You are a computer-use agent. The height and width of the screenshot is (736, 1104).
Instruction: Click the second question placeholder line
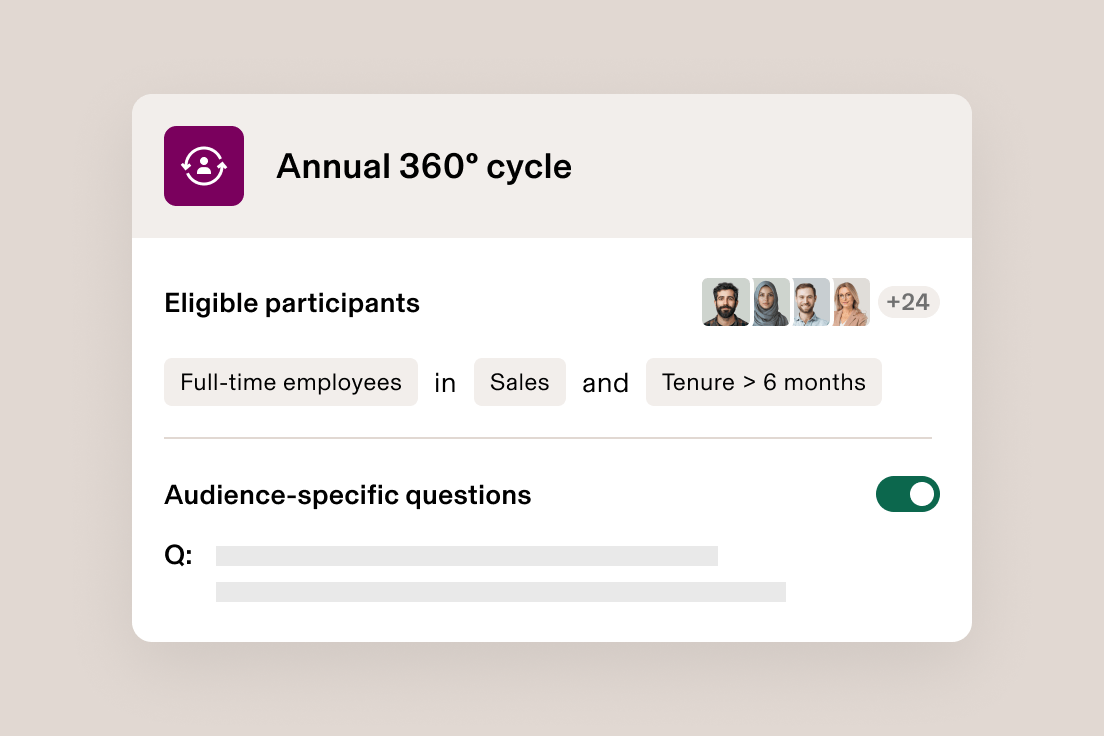pos(501,591)
